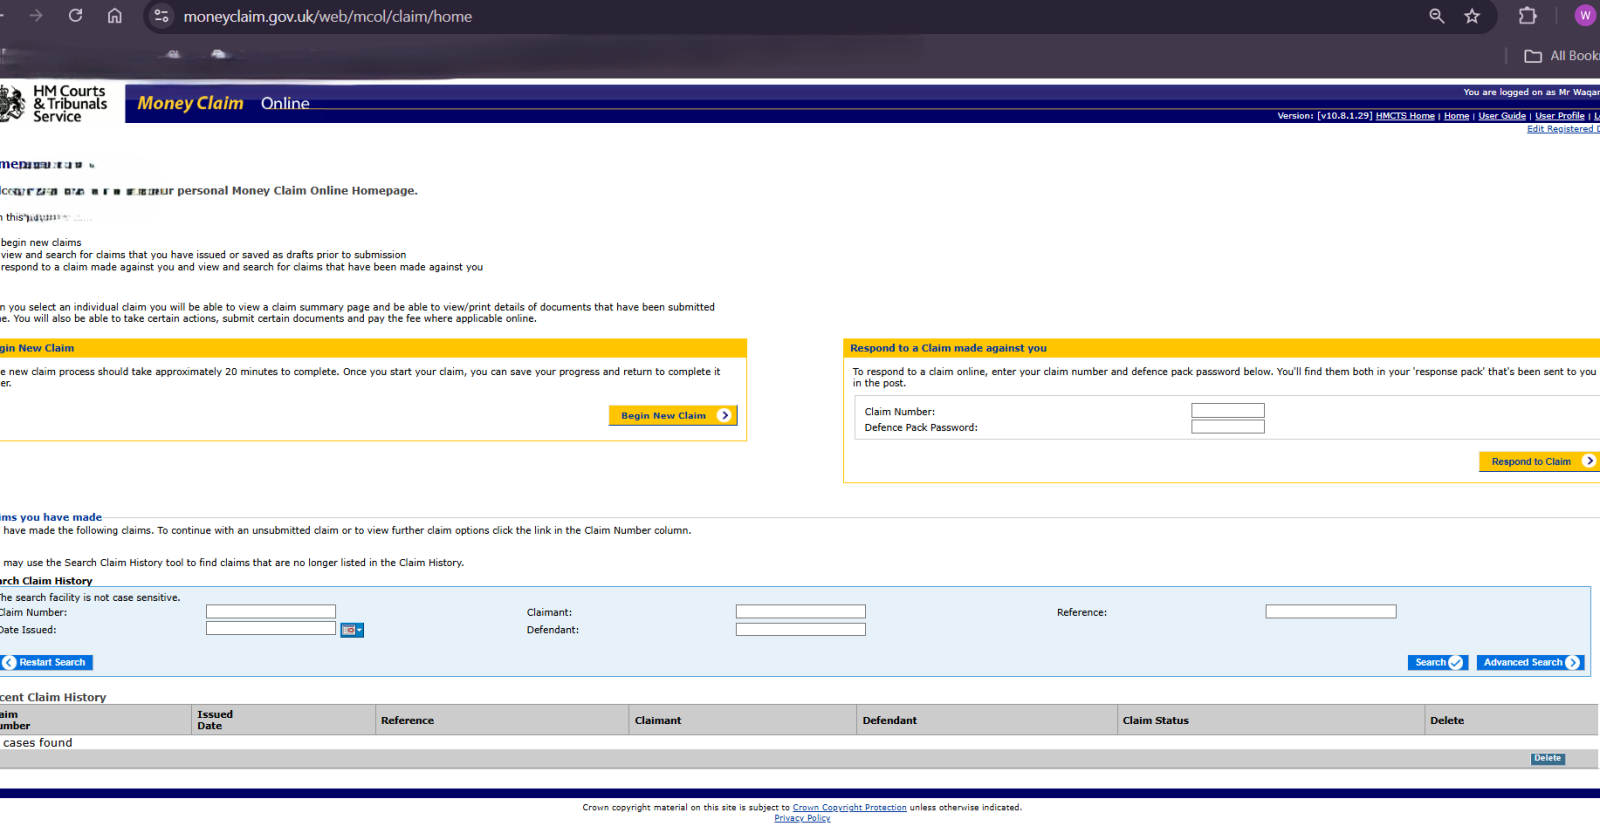The image size is (1600, 833).
Task: Click the Advanced Search button
Action: [1531, 662]
